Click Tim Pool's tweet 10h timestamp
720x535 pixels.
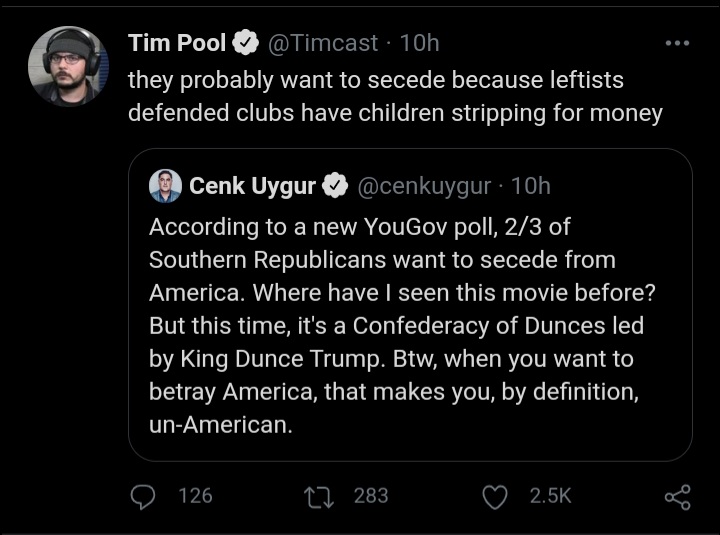[x=420, y=43]
